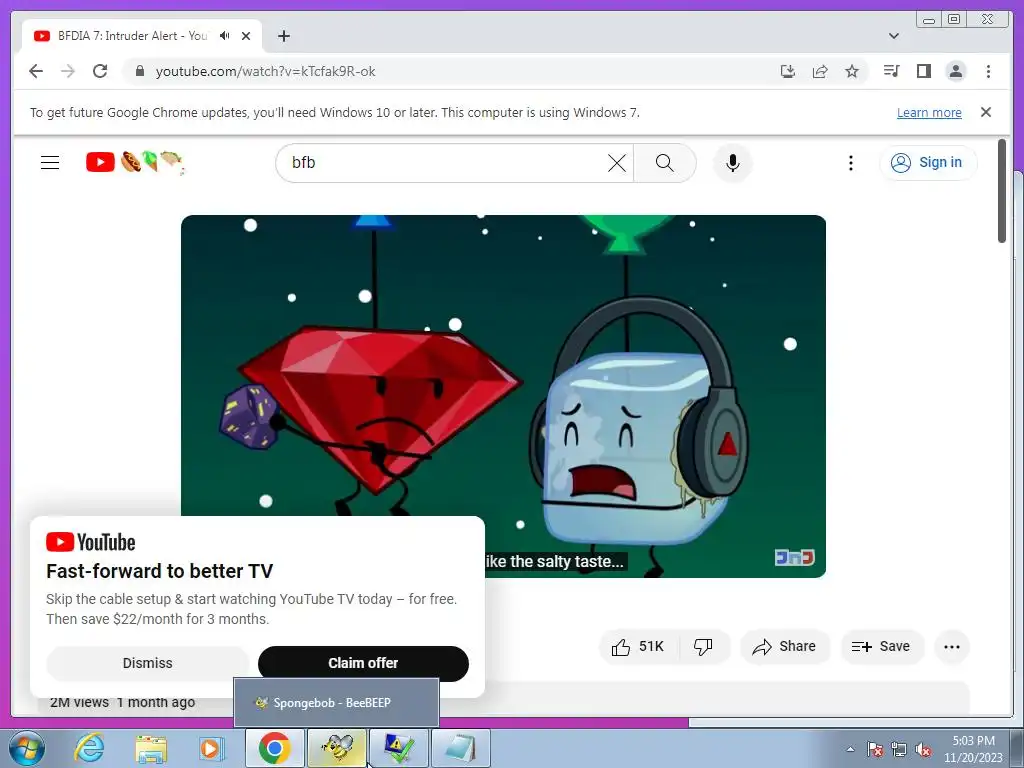
Task: Open the Chrome profile avatar menu
Action: tap(955, 71)
